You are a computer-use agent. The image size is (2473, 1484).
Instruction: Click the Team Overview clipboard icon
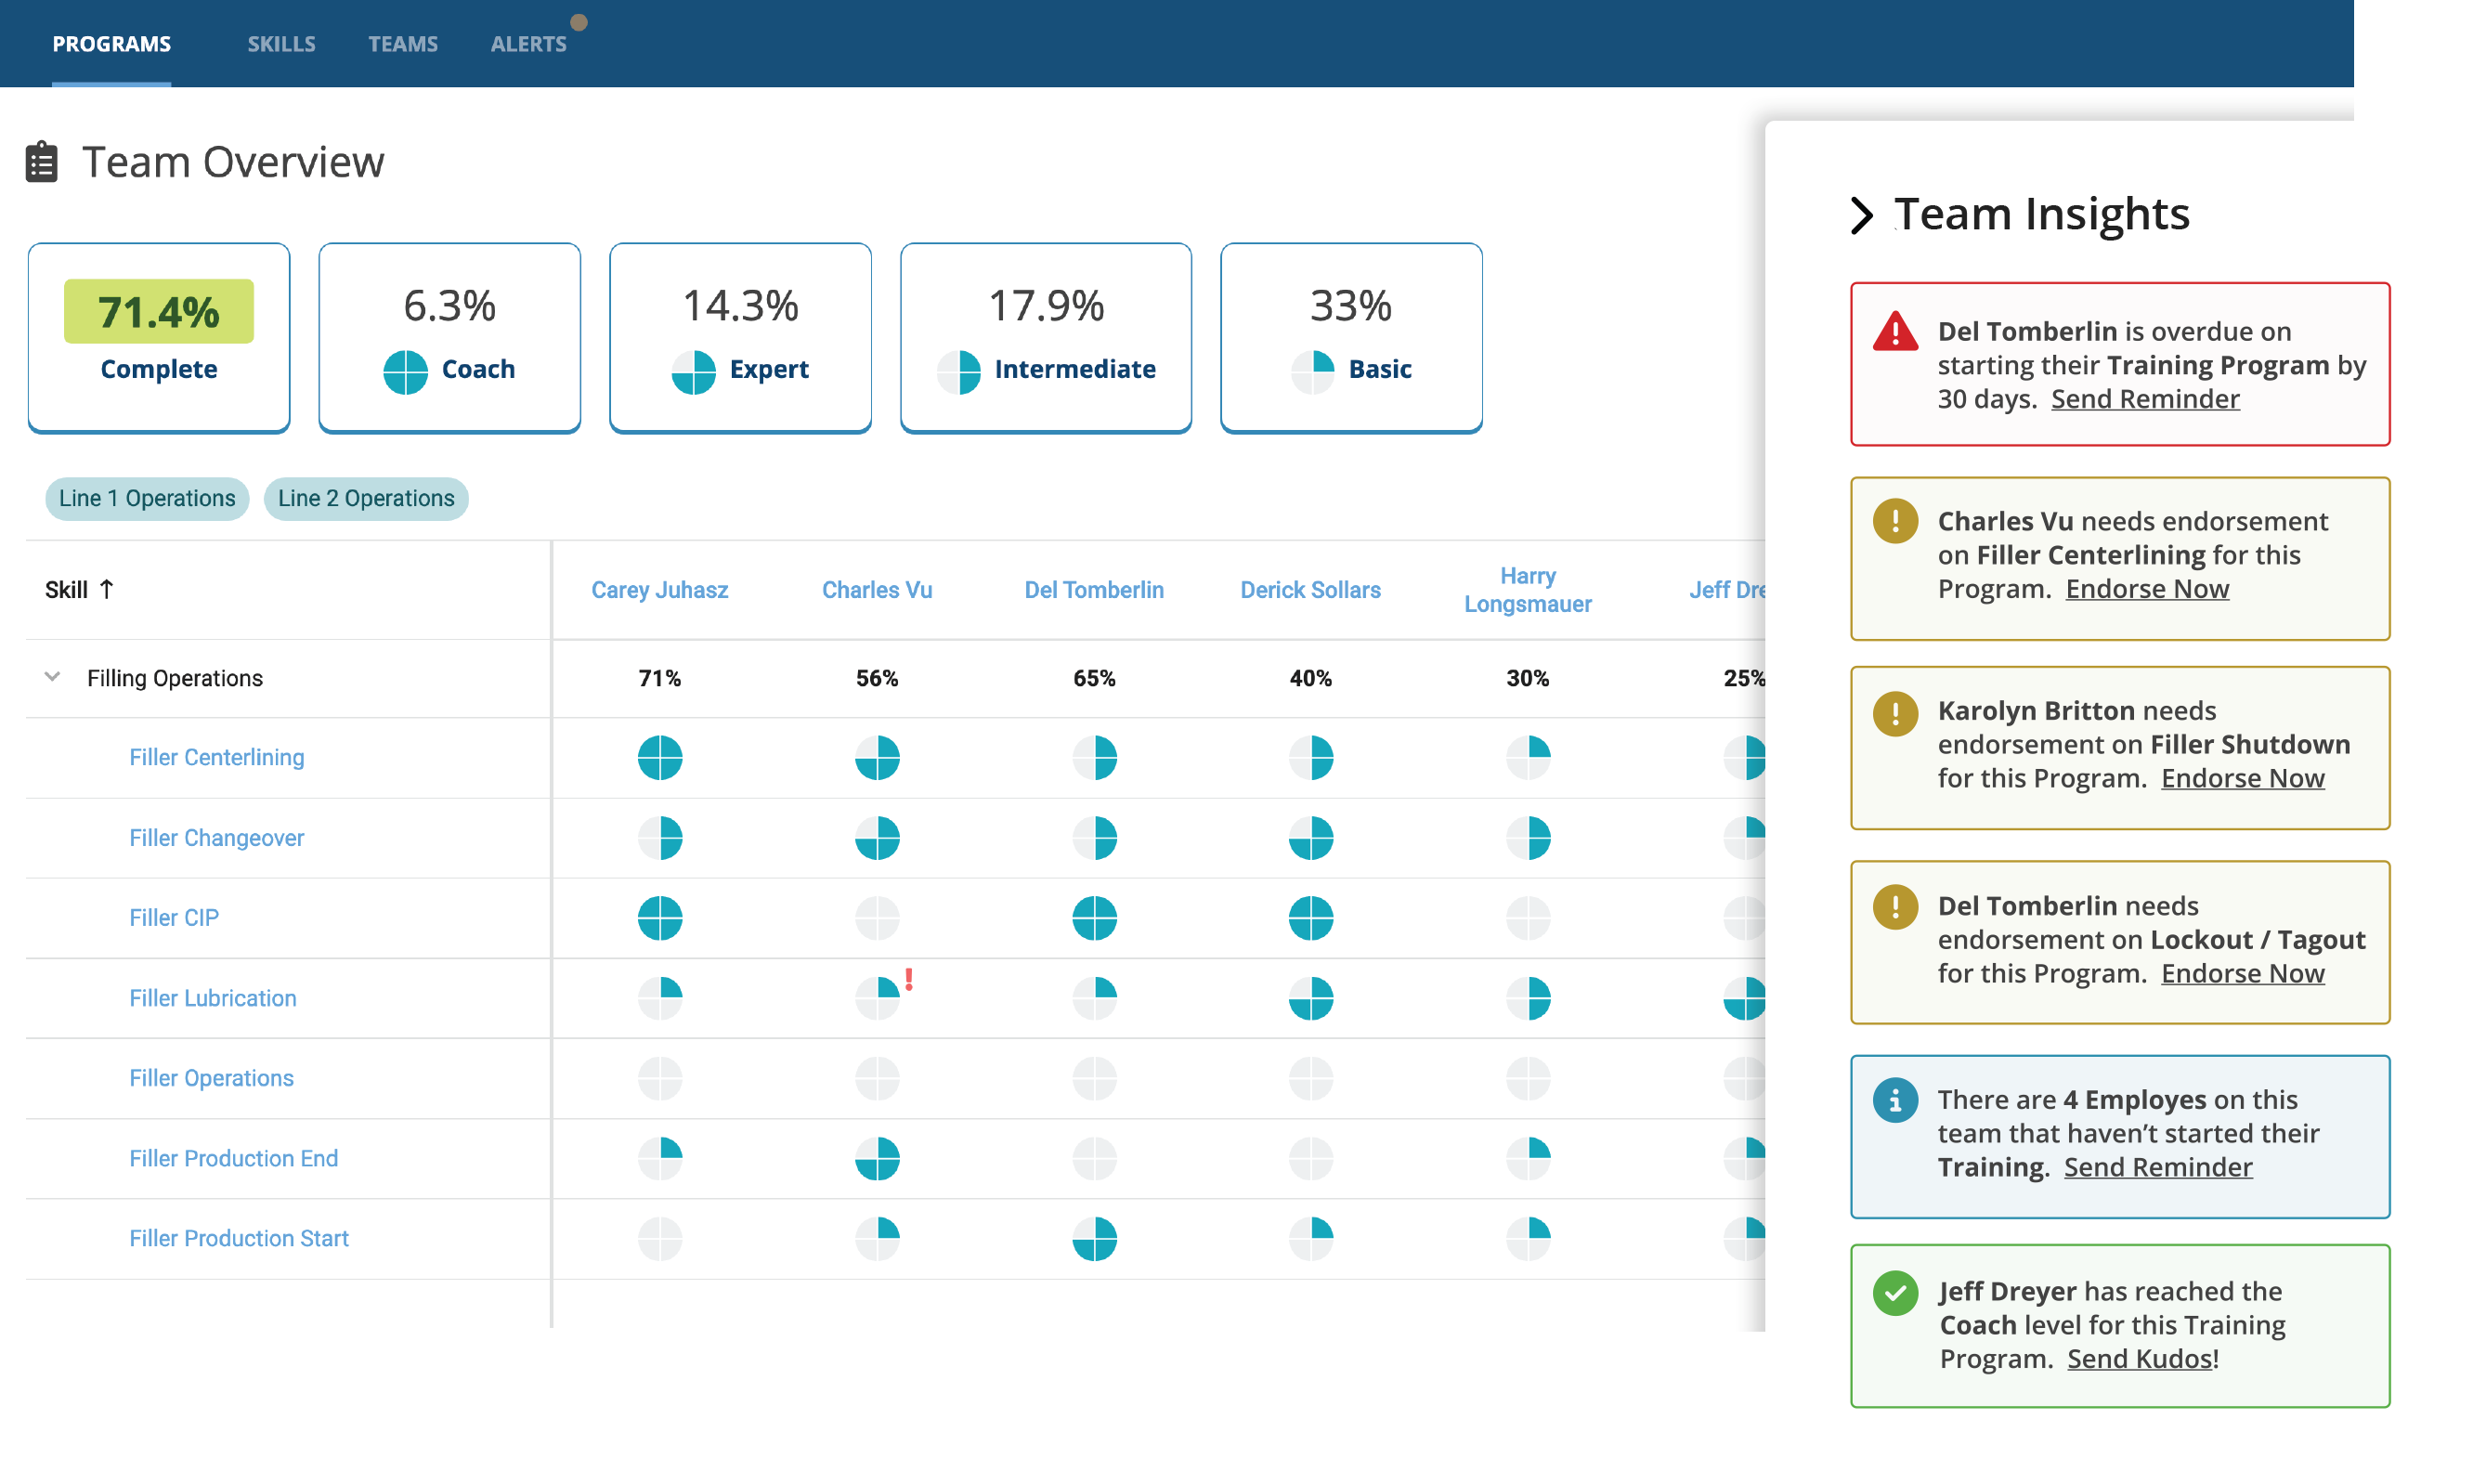point(41,162)
